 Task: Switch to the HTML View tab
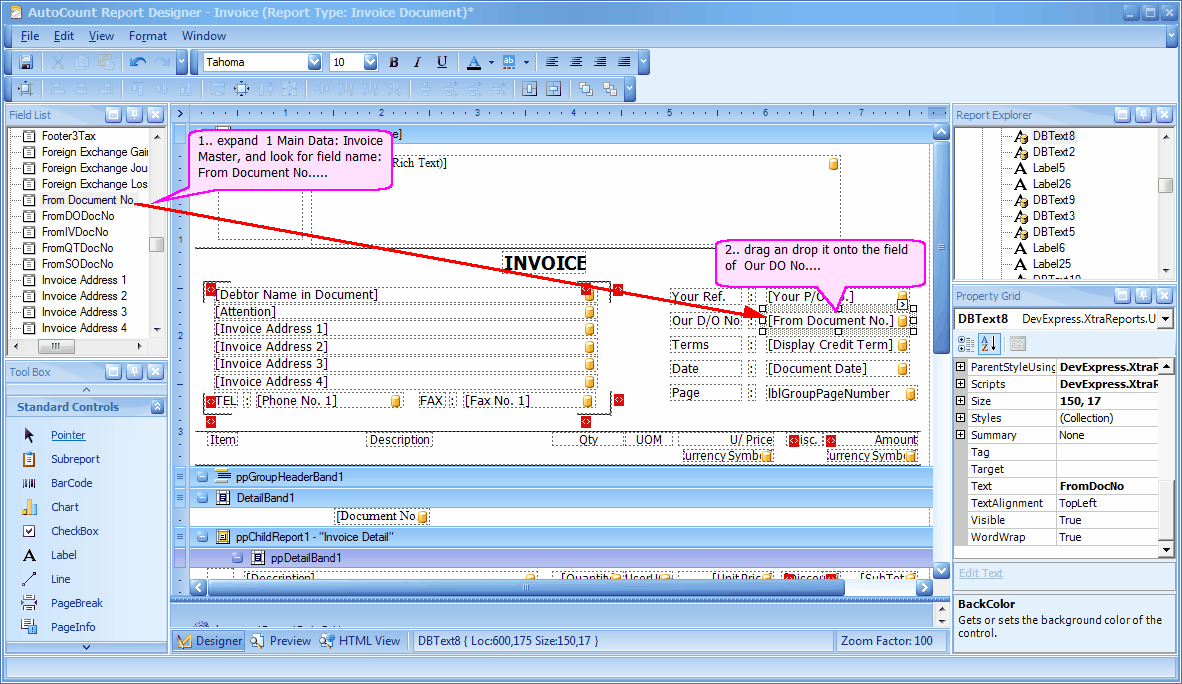click(360, 641)
